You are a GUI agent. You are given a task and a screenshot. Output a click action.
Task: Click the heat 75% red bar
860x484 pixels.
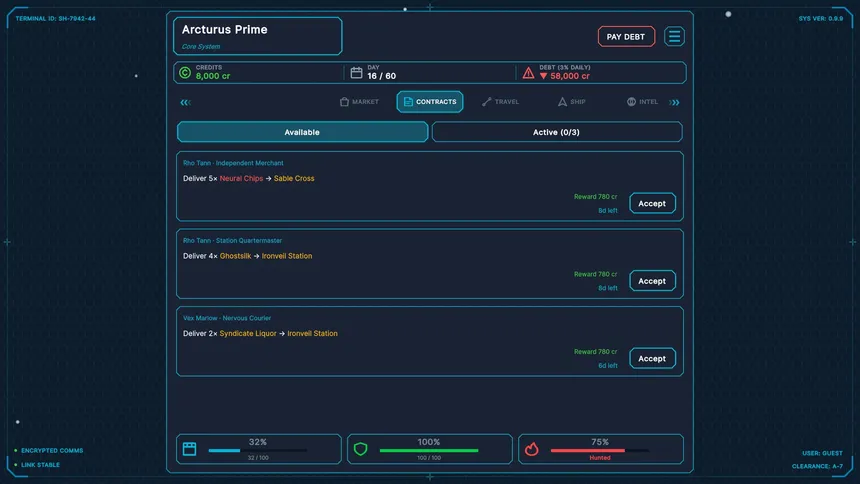click(600, 451)
